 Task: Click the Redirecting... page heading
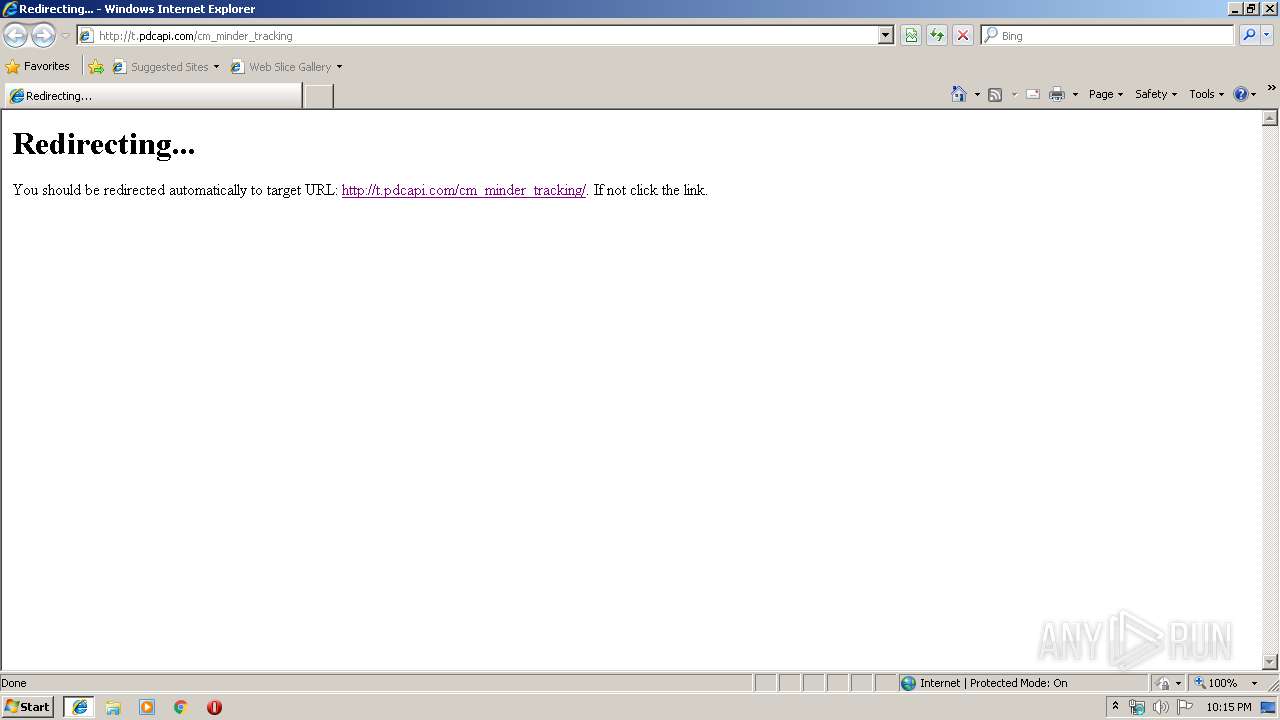[x=103, y=144]
